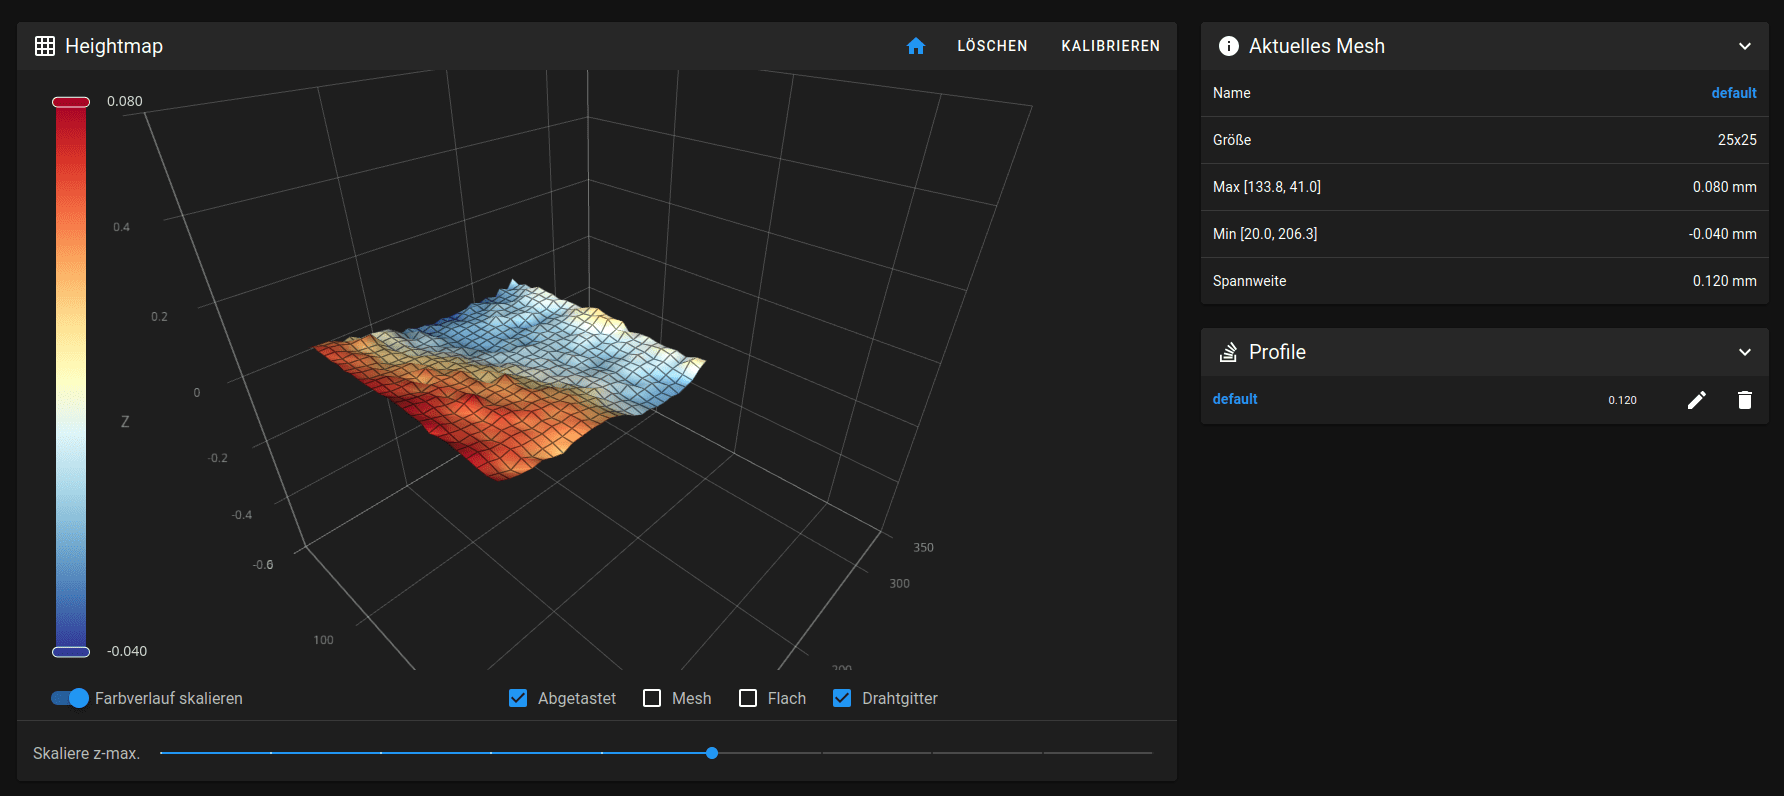This screenshot has height=796, width=1784.
Task: Click the Skaliere z-max. label
Action: click(87, 753)
